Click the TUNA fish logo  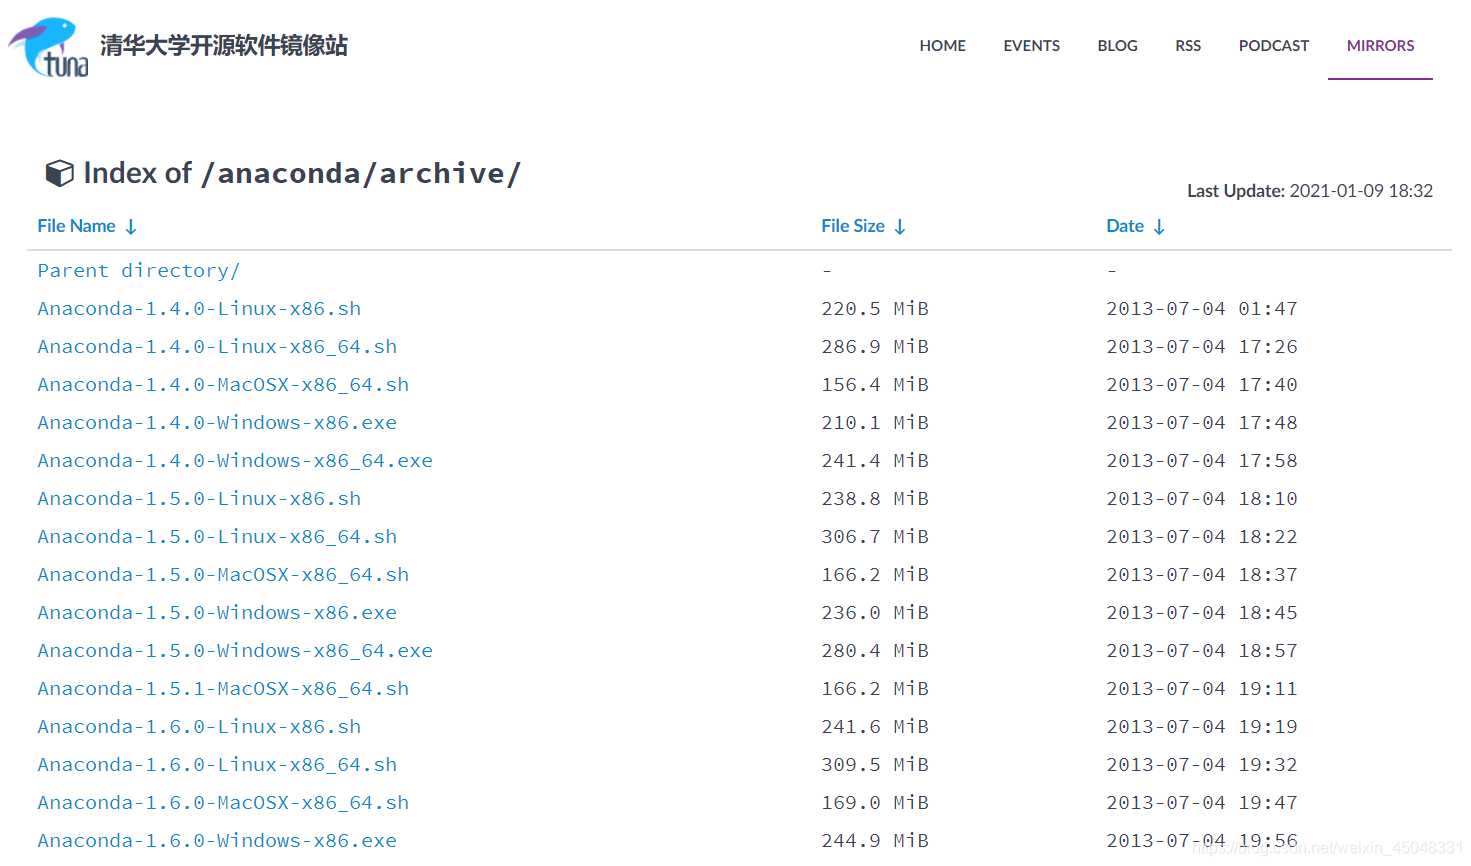pos(48,47)
